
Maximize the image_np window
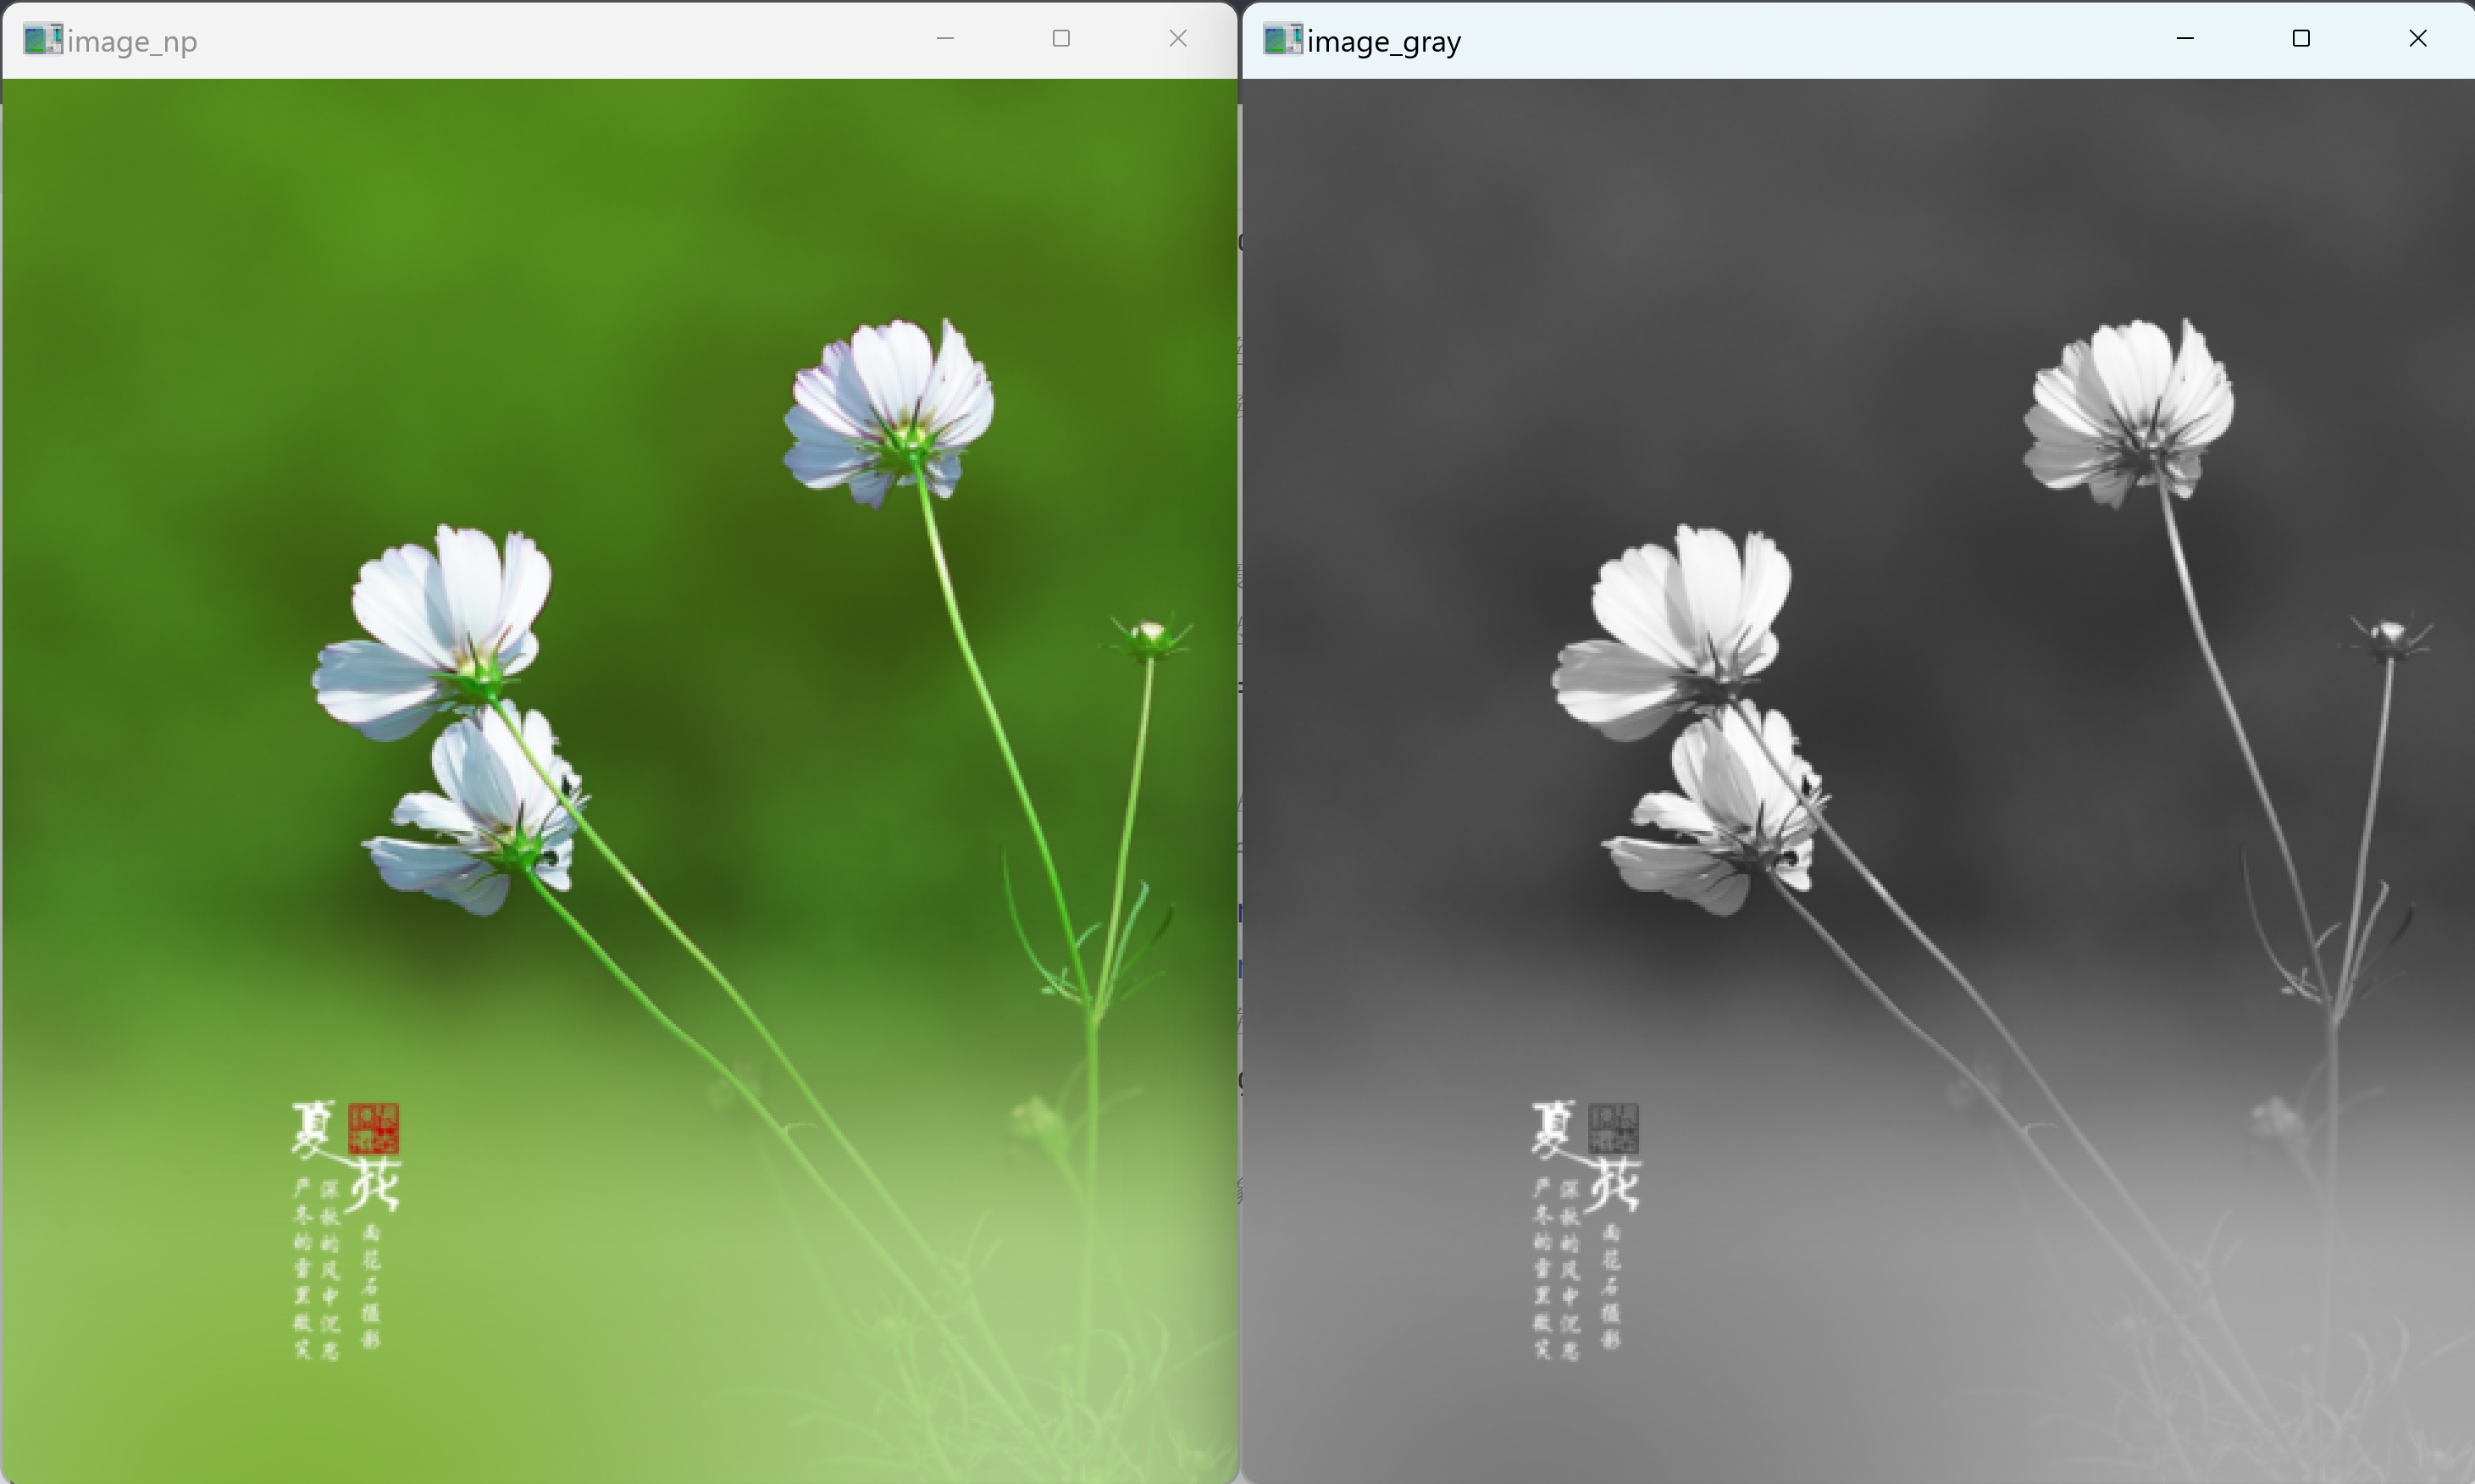click(x=1061, y=39)
